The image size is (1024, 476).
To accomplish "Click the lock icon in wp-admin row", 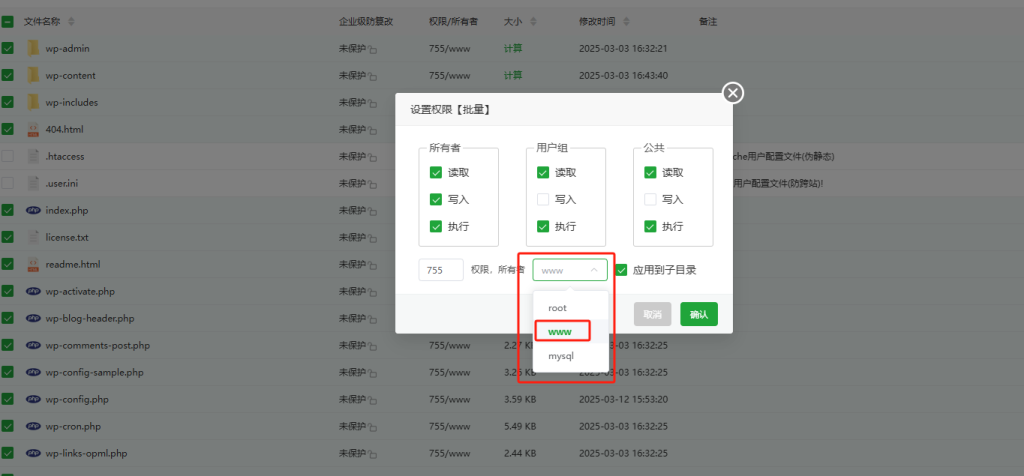I will [374, 49].
